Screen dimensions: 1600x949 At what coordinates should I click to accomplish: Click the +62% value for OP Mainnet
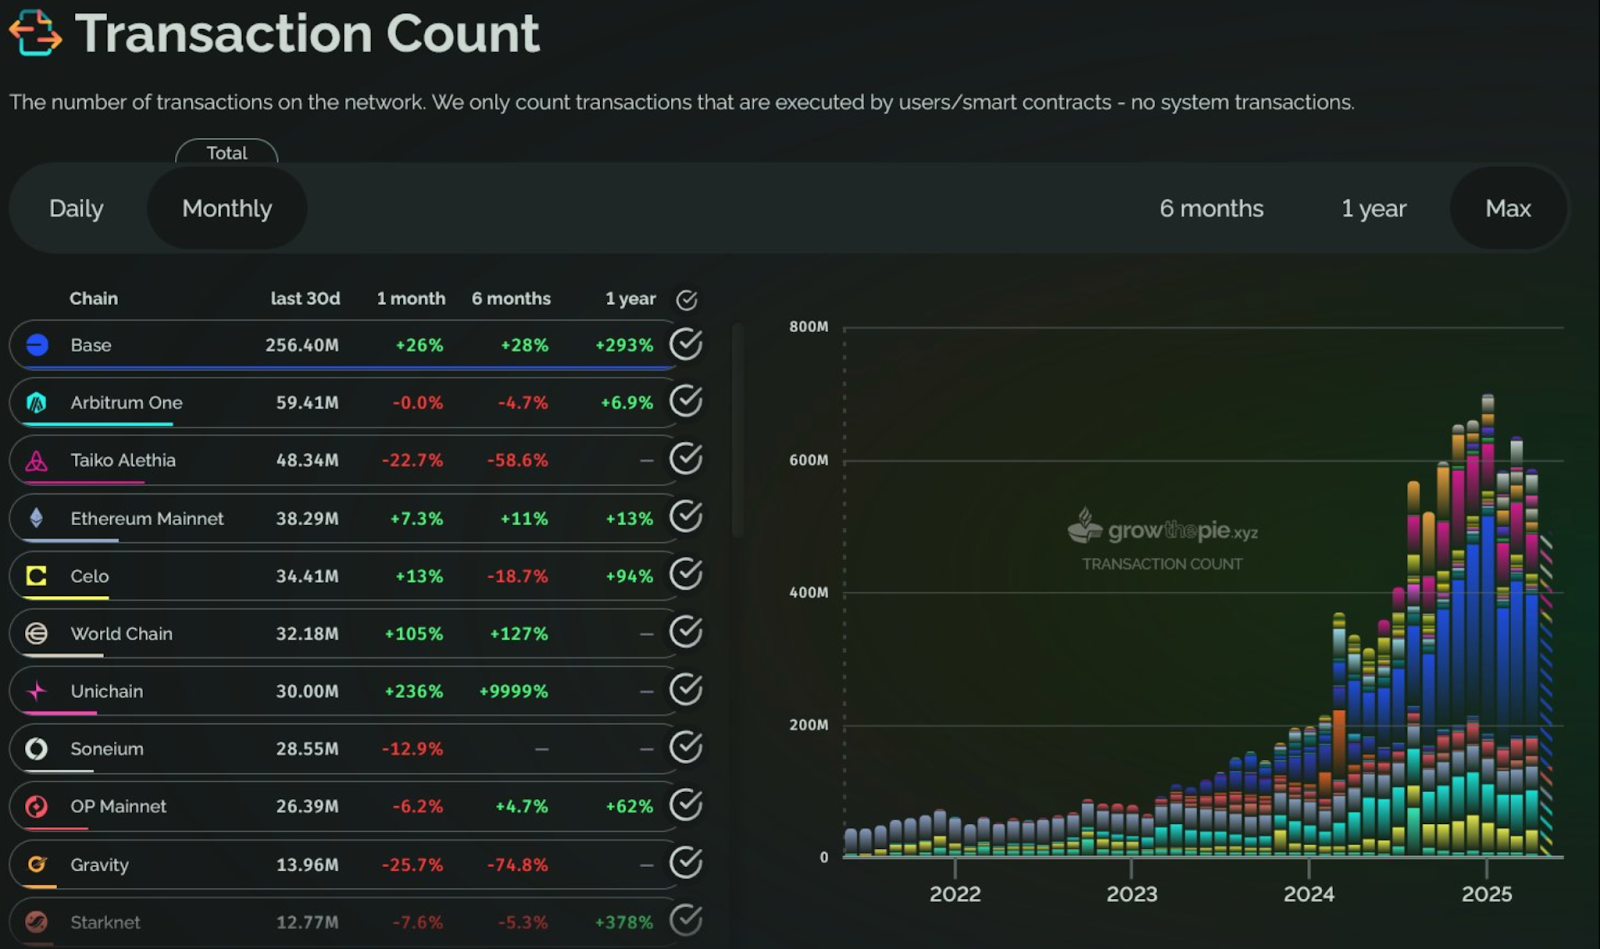(x=630, y=806)
